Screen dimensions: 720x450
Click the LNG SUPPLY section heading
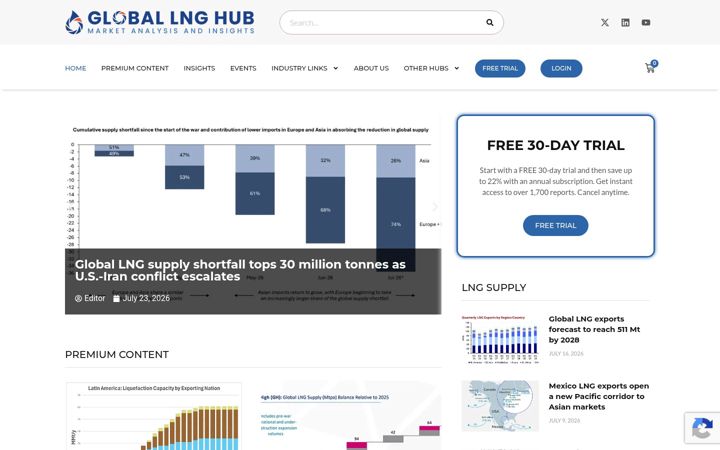pyautogui.click(x=494, y=287)
